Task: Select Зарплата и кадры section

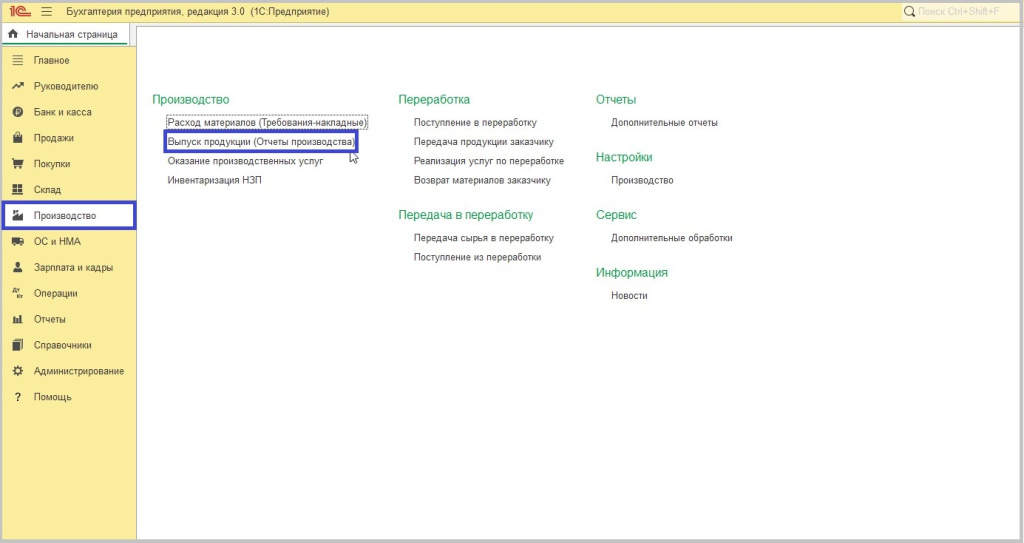Action: pyautogui.click(x=73, y=267)
